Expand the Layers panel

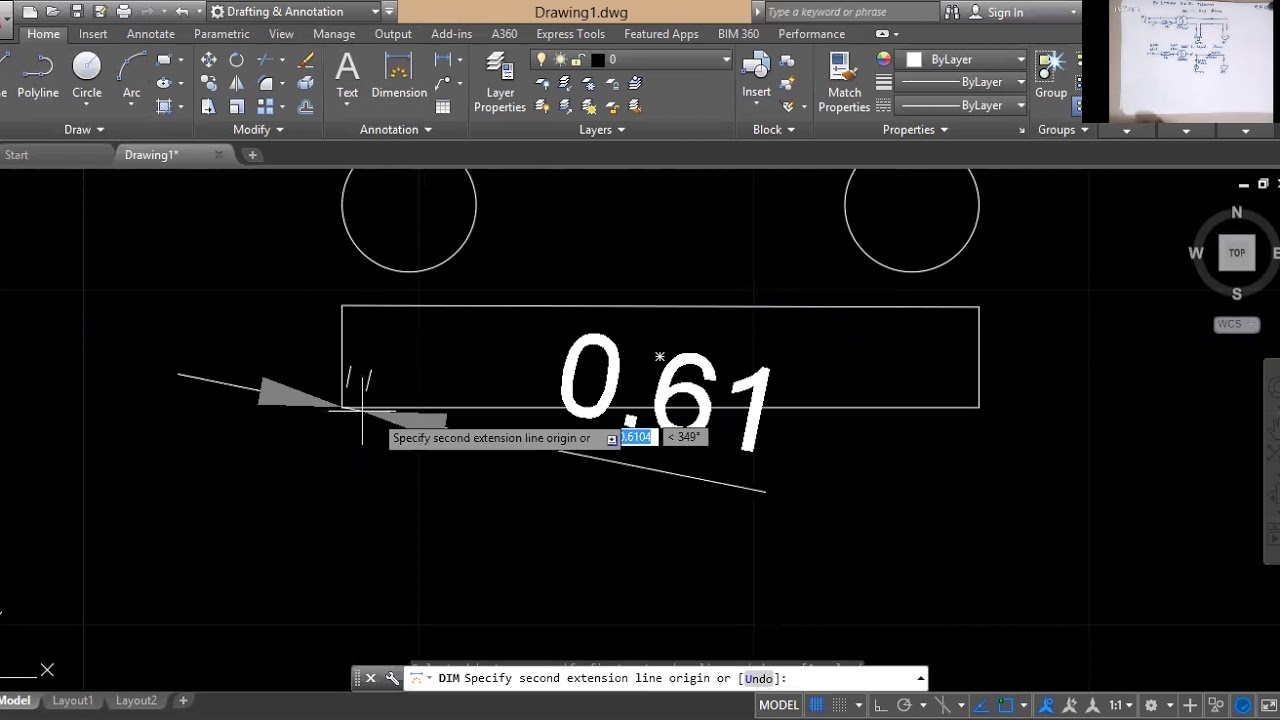(x=602, y=130)
